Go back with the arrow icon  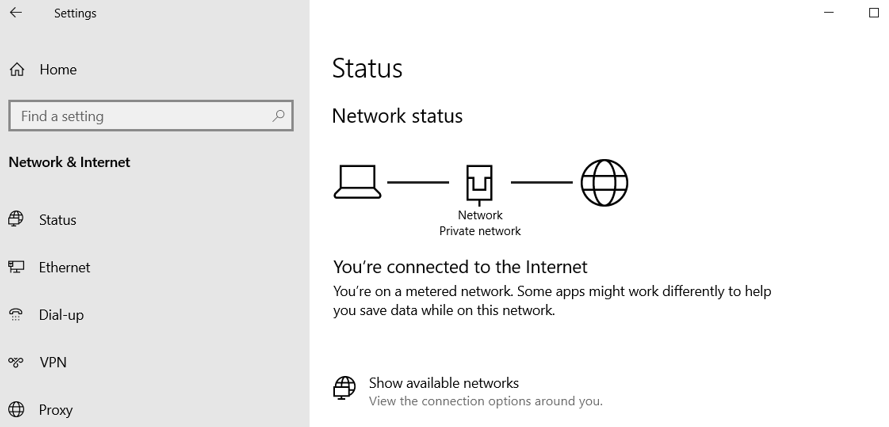[x=16, y=12]
